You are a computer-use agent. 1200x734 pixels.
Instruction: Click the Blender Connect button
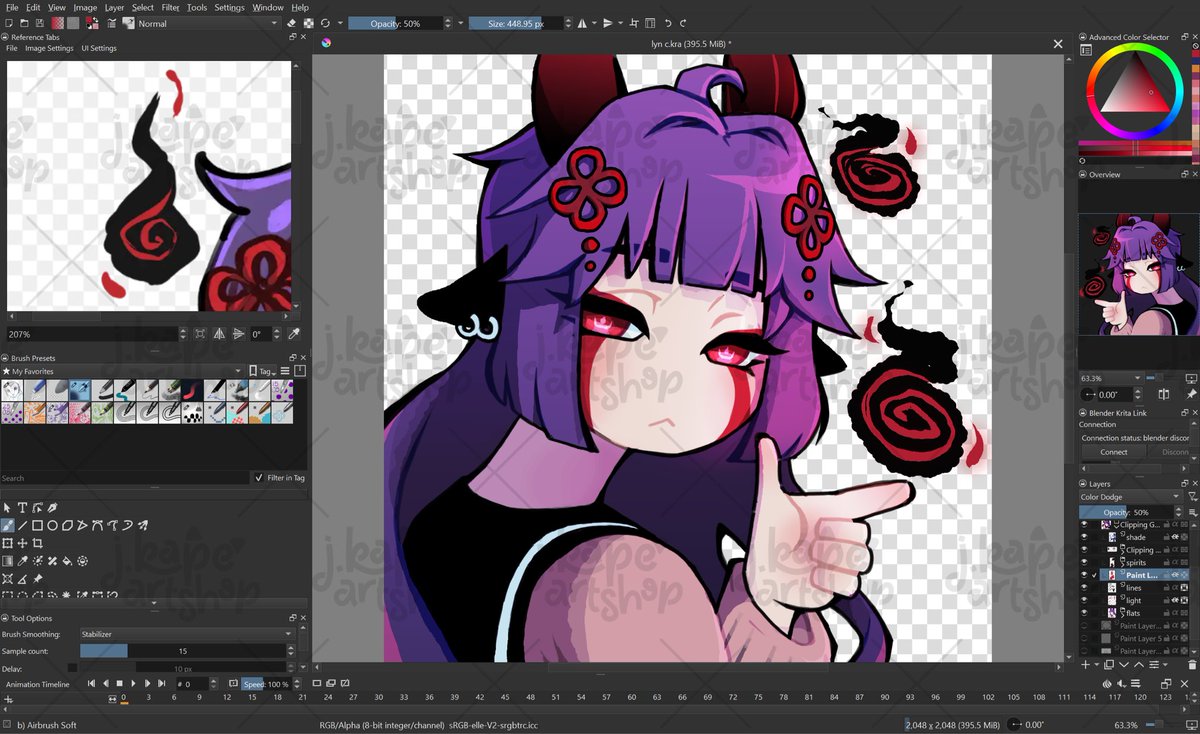(x=1114, y=452)
